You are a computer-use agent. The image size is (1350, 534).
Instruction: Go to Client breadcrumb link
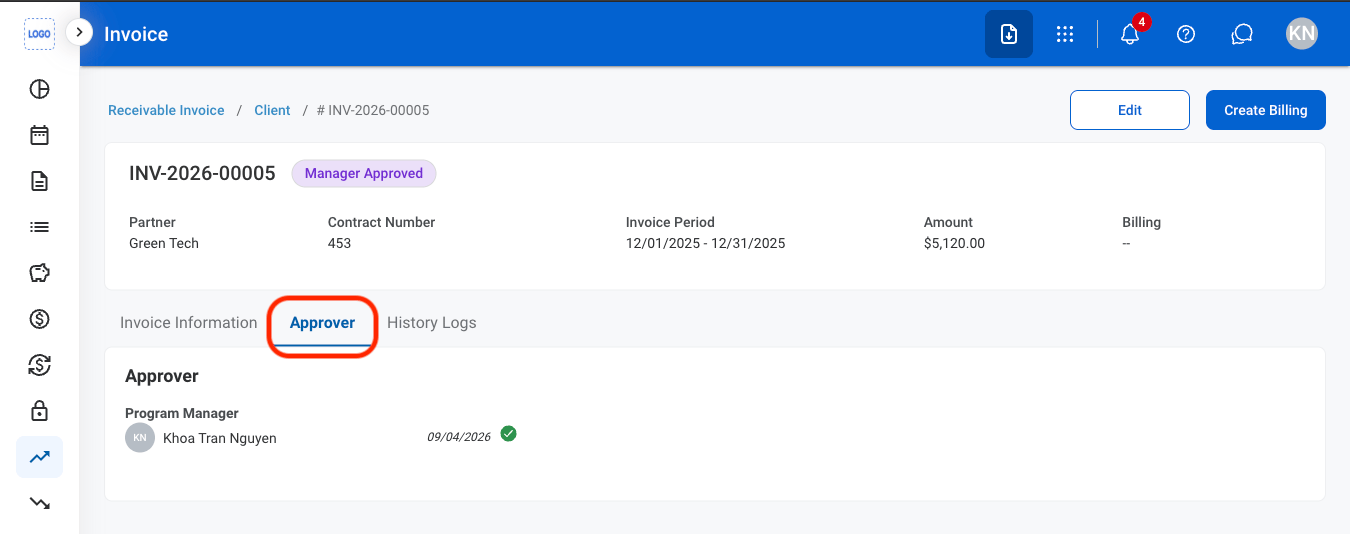click(272, 110)
